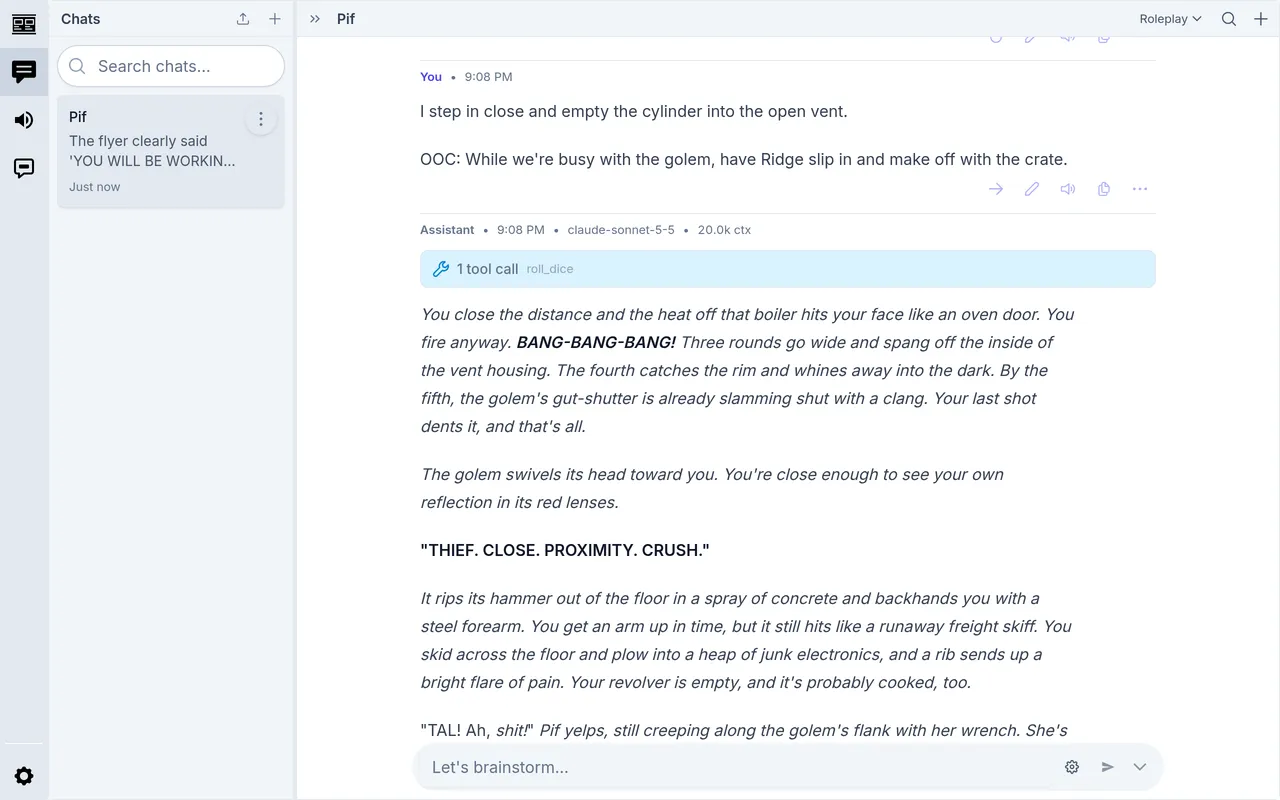Select the Pif chat in the chat list
Screen dimensions: 1280x800
(x=171, y=151)
